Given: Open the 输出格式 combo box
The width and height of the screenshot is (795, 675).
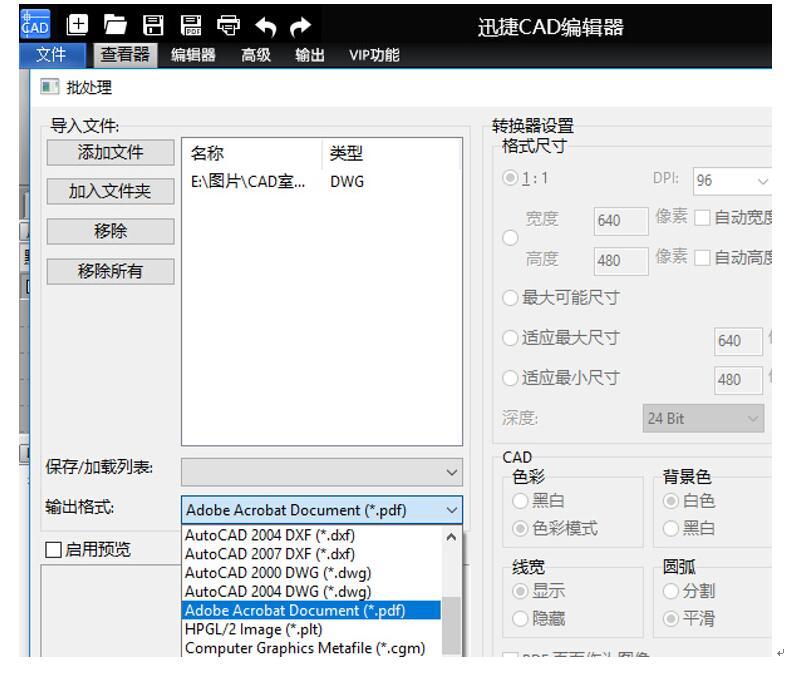Looking at the screenshot, I should tap(322, 510).
